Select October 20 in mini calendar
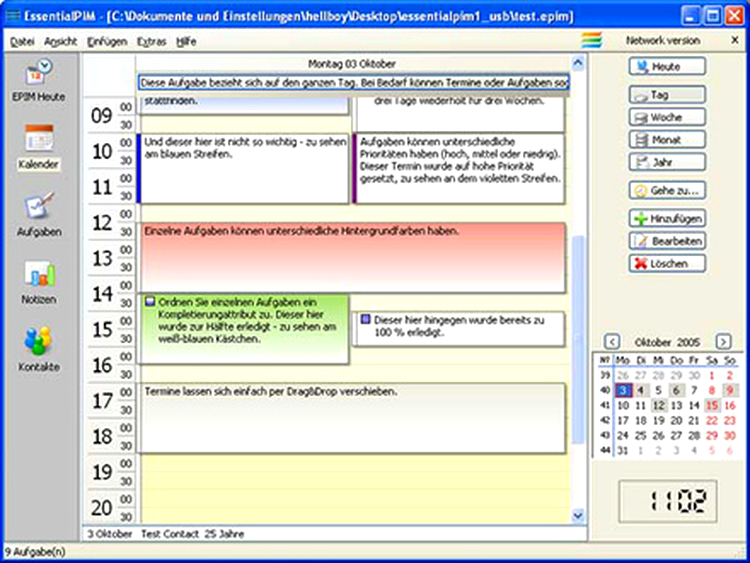This screenshot has width=750, height=563. coord(676,420)
